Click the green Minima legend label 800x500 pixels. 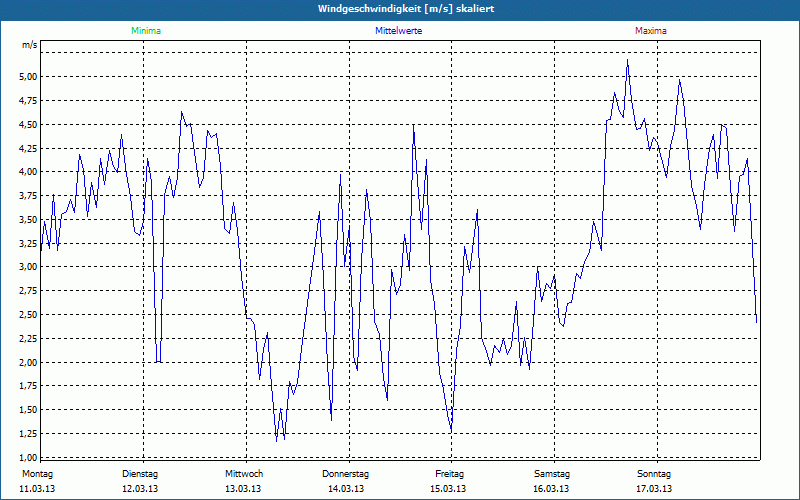[146, 31]
